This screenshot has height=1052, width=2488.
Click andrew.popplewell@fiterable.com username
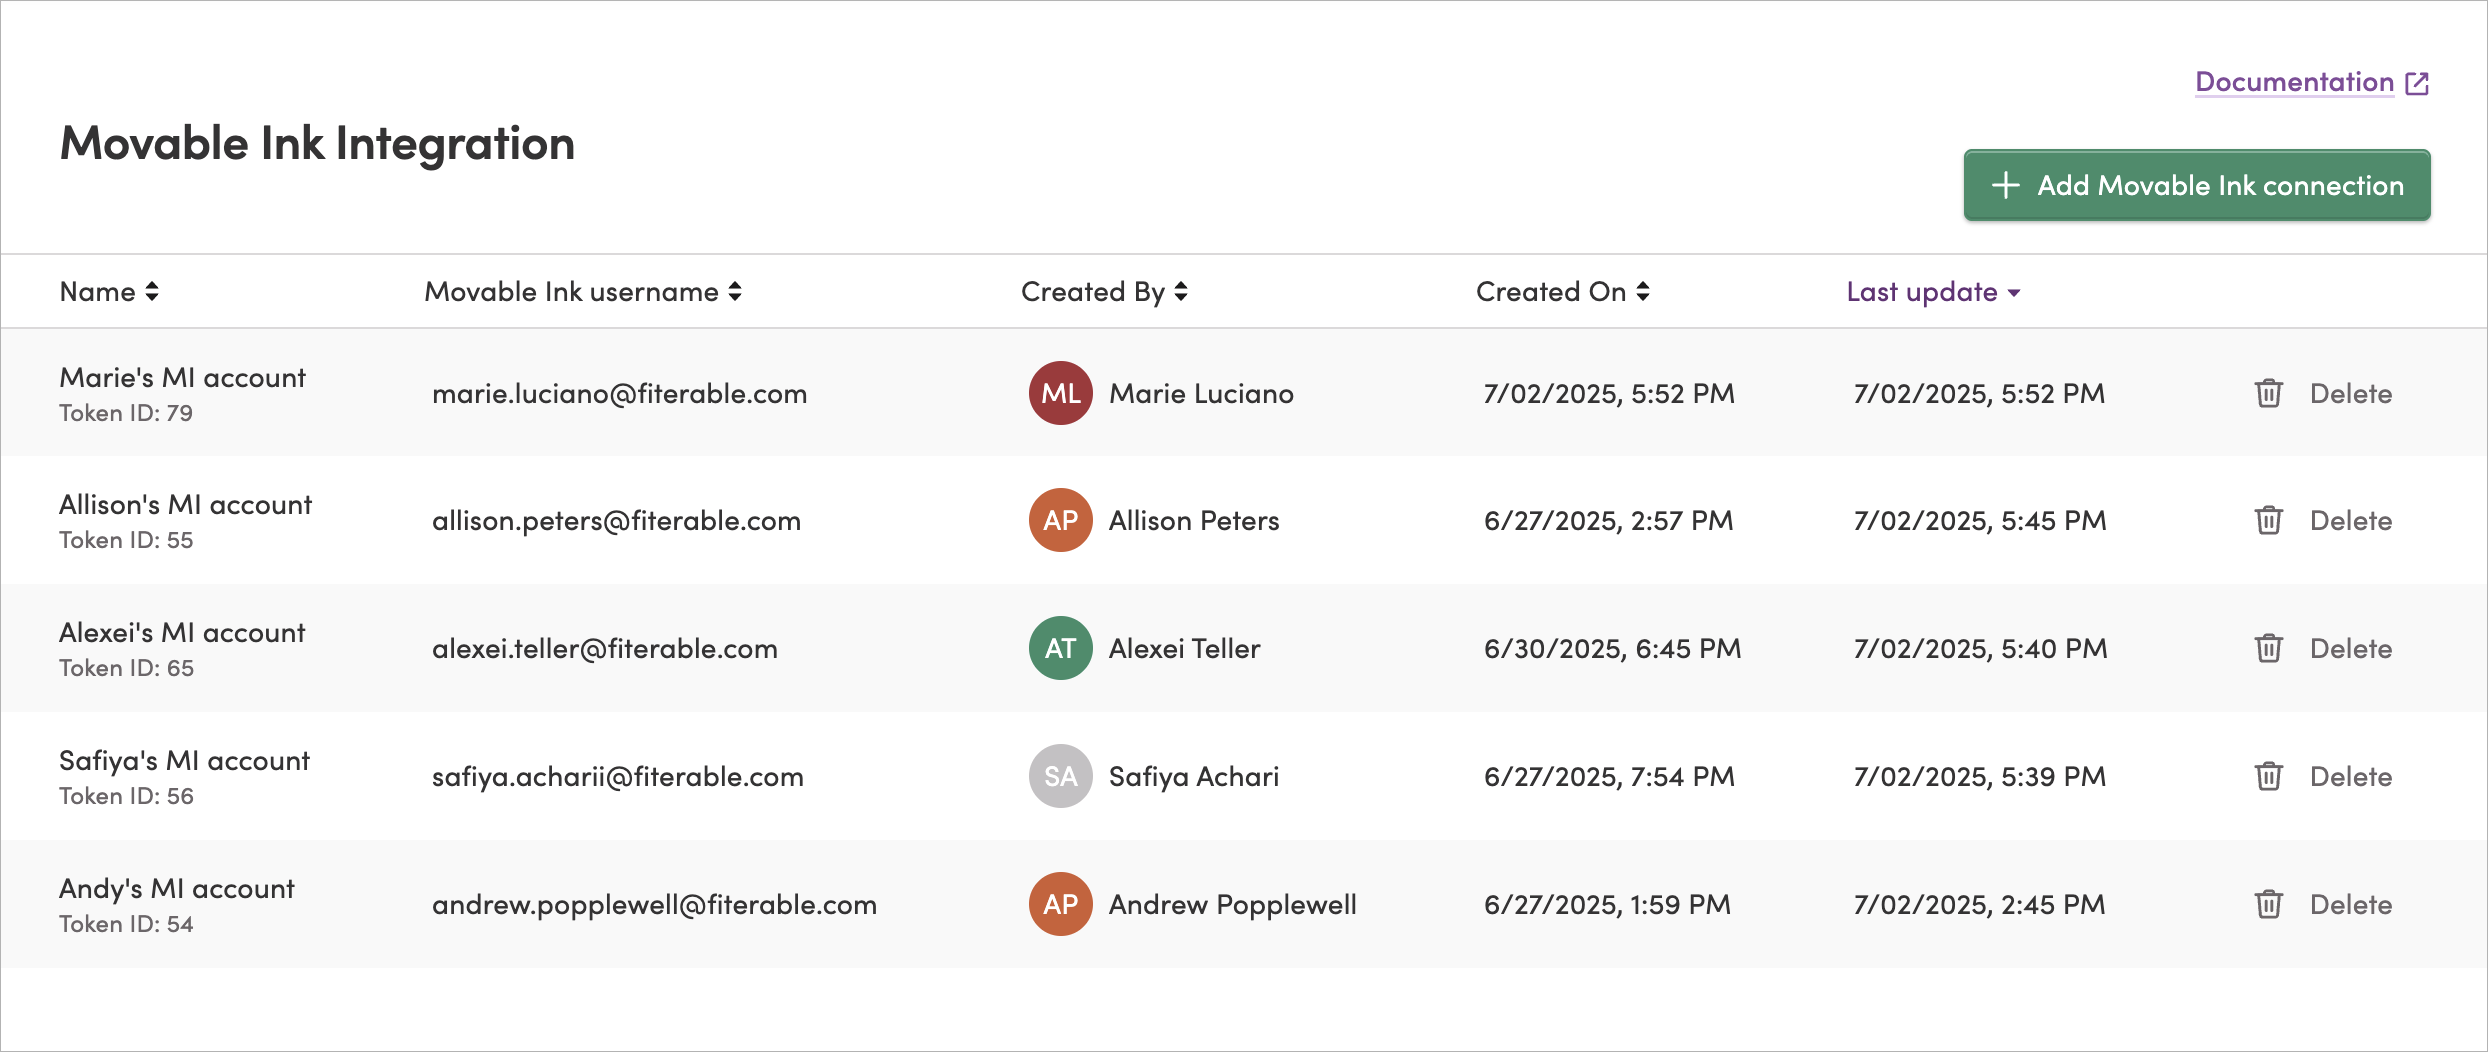coord(654,904)
